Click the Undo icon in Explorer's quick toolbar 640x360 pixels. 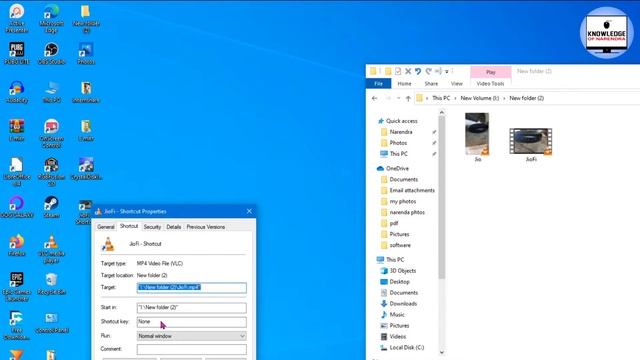pyautogui.click(x=418, y=71)
